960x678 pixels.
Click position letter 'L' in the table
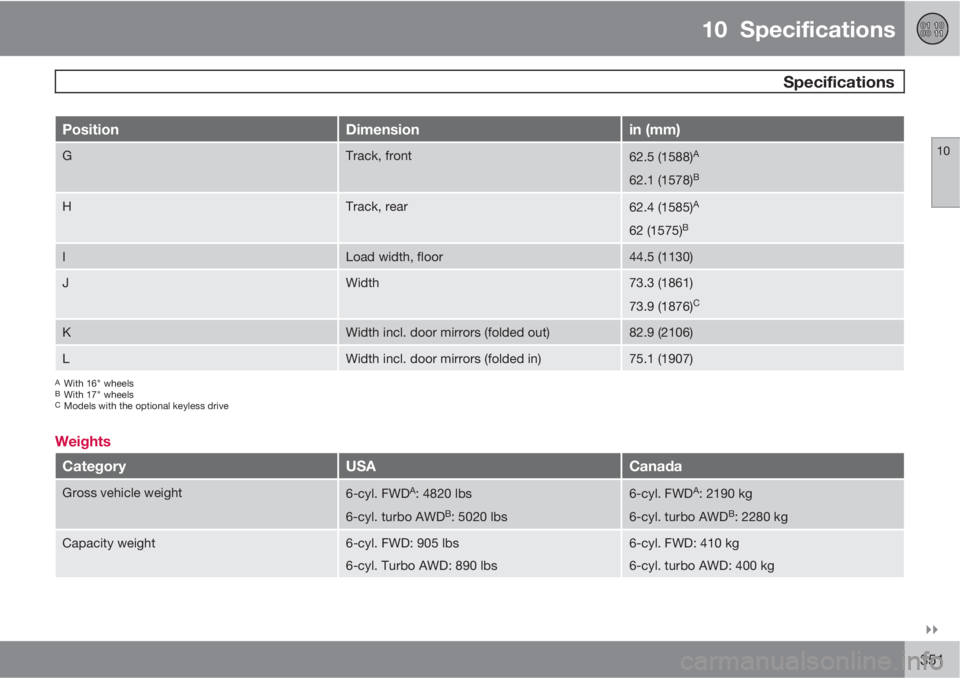66,358
